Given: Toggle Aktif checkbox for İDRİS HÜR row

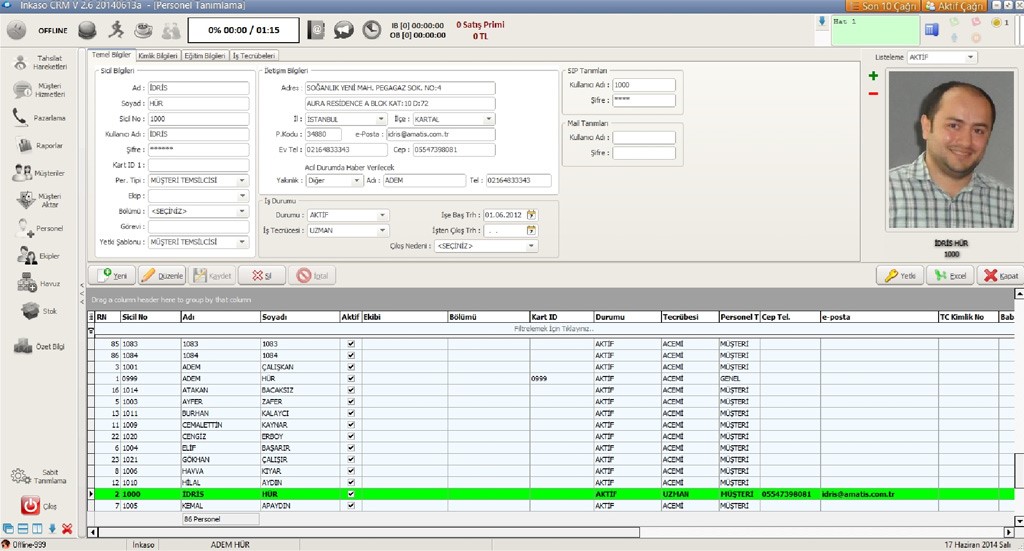Looking at the screenshot, I should coord(350,494).
